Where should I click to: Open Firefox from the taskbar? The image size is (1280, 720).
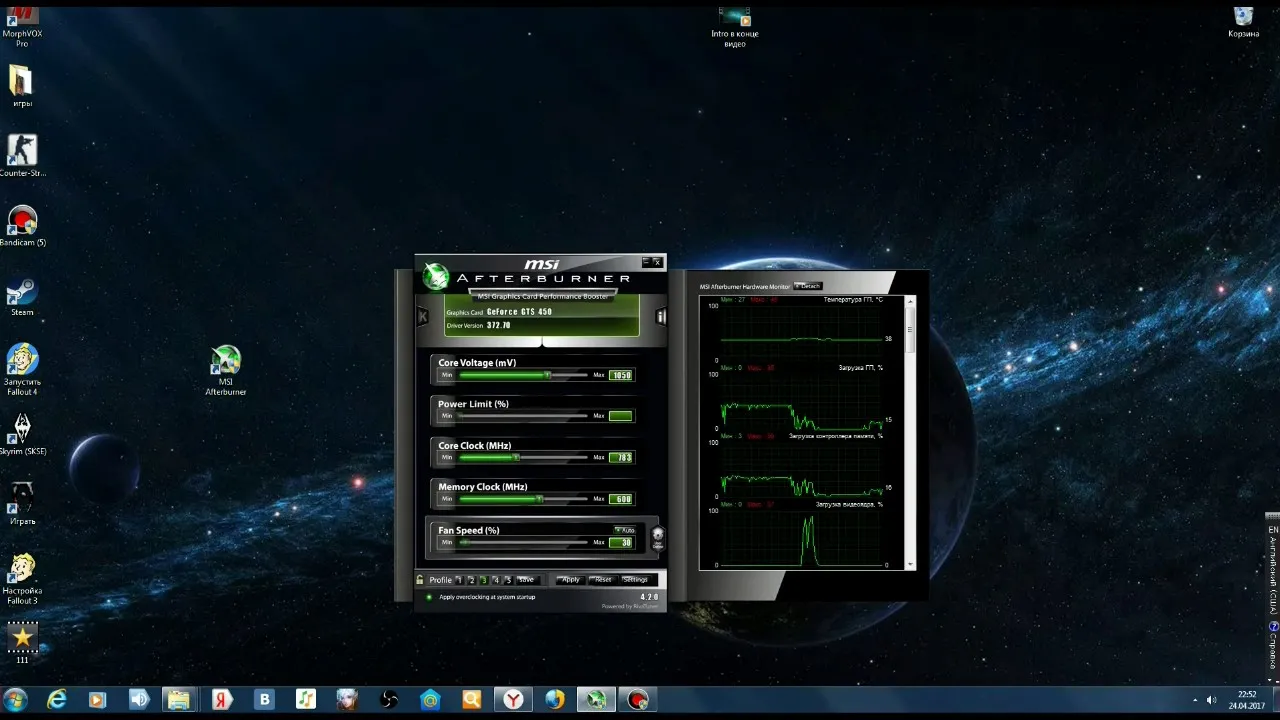point(555,700)
